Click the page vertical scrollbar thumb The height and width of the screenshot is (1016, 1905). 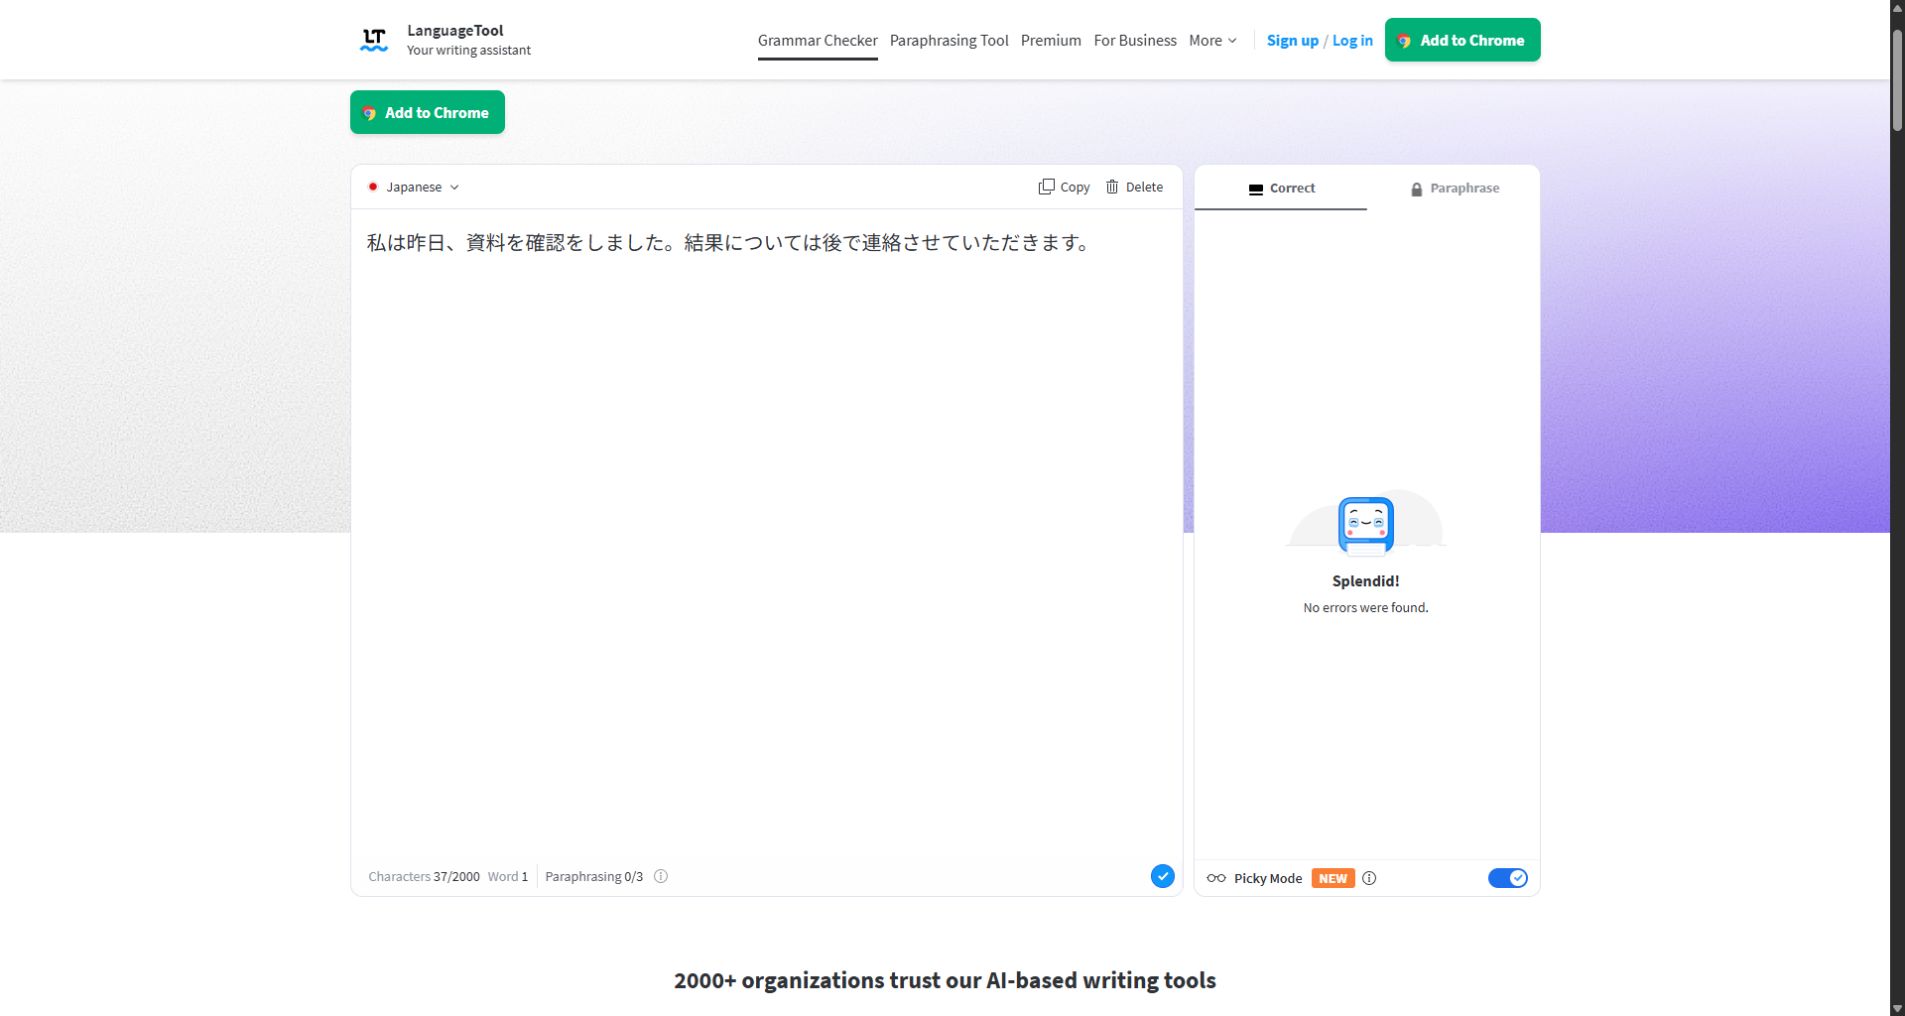pyautogui.click(x=1897, y=82)
